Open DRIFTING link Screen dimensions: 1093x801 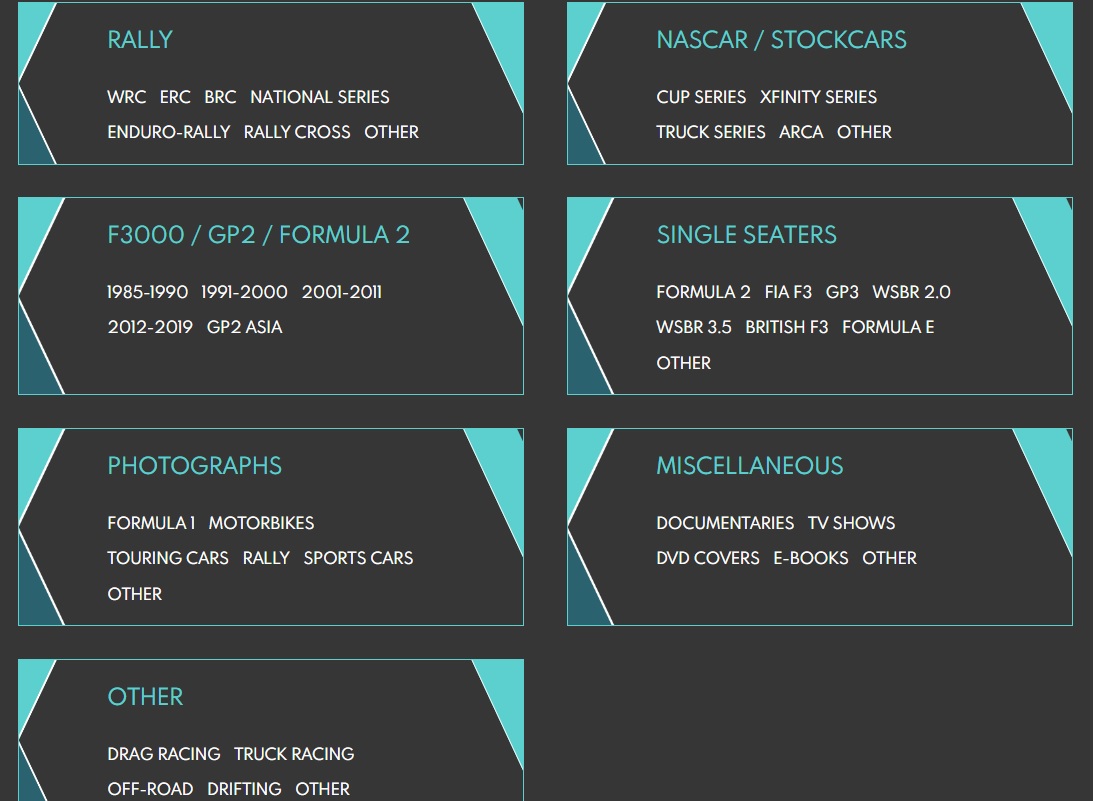point(245,788)
